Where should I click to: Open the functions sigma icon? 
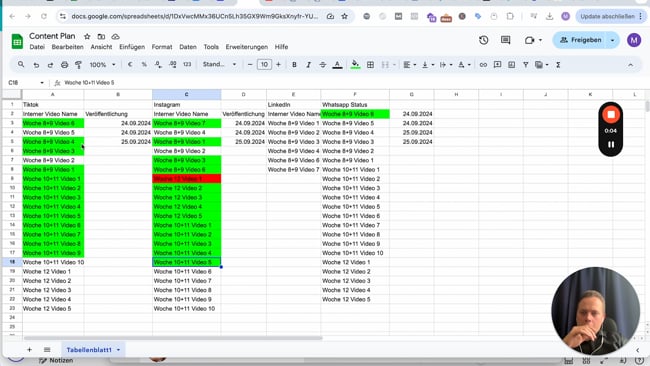coord(558,65)
